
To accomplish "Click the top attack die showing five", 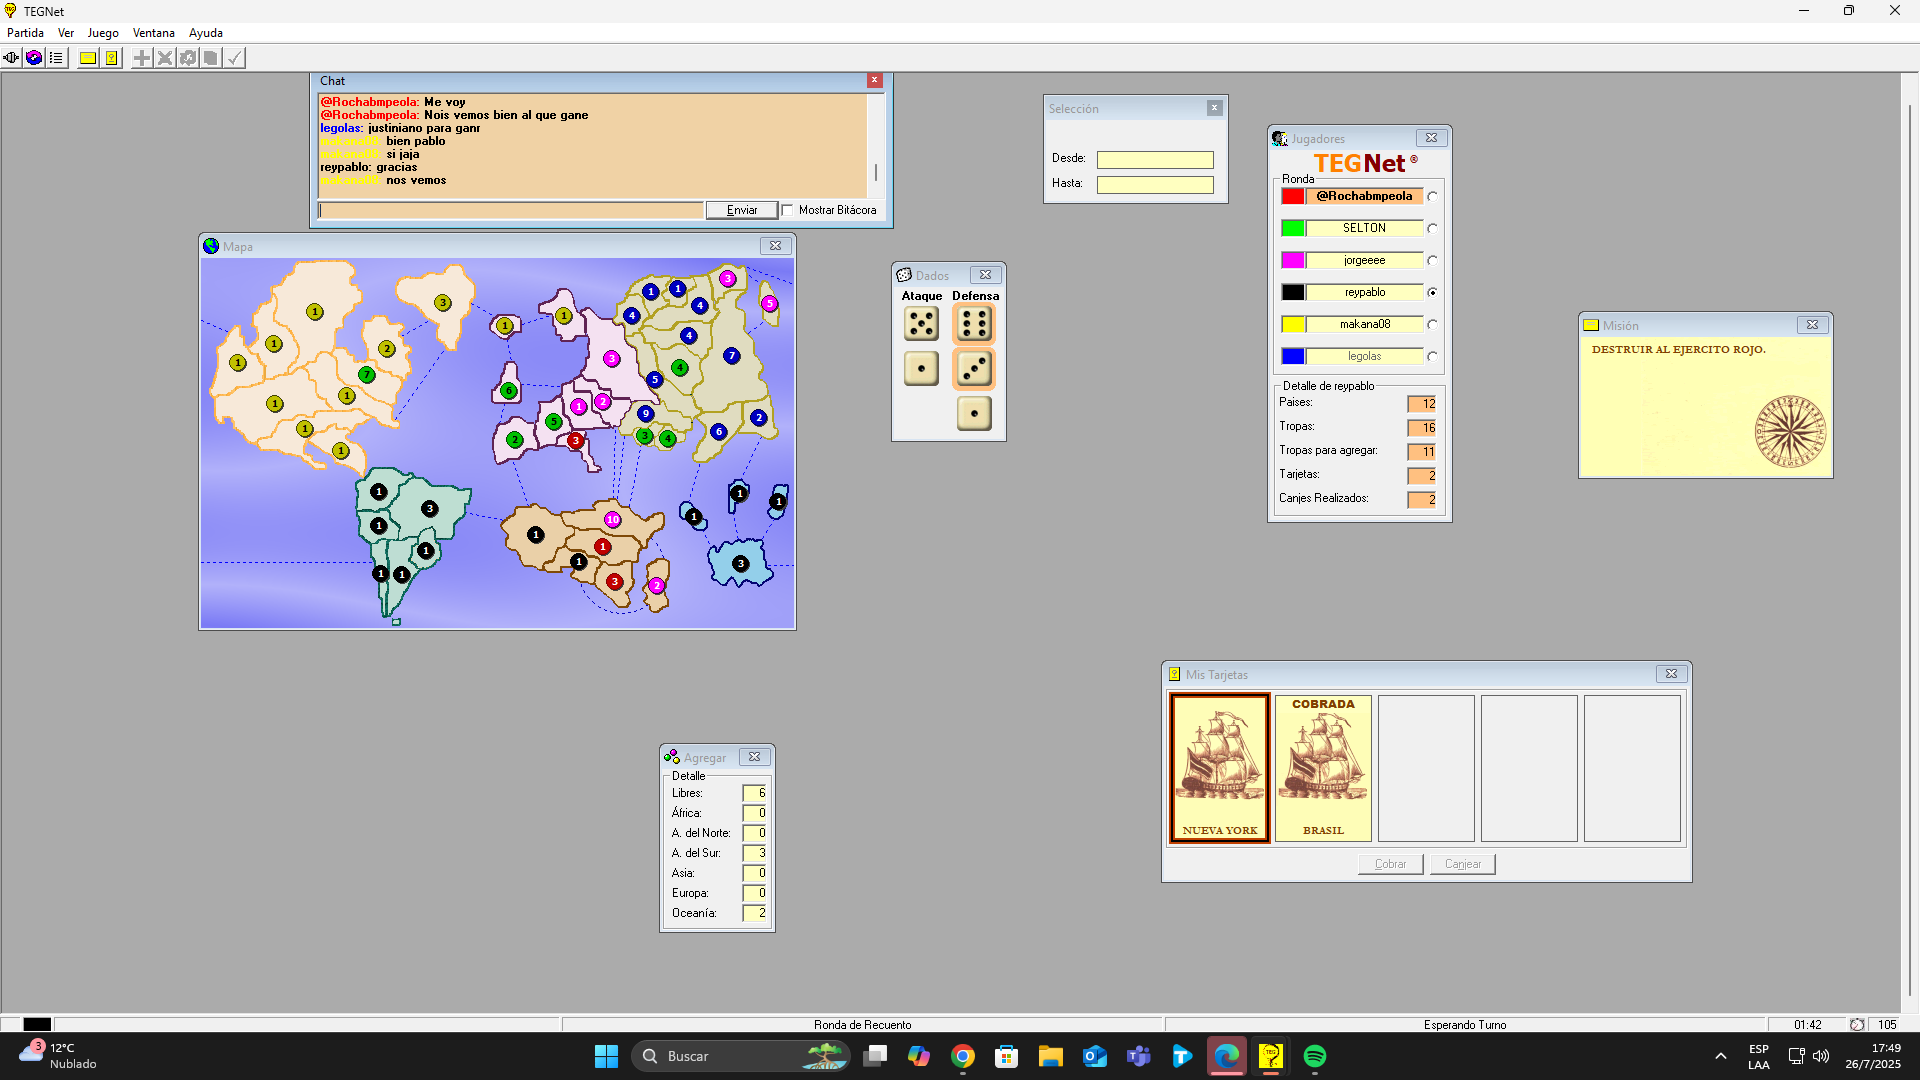I will (x=921, y=324).
